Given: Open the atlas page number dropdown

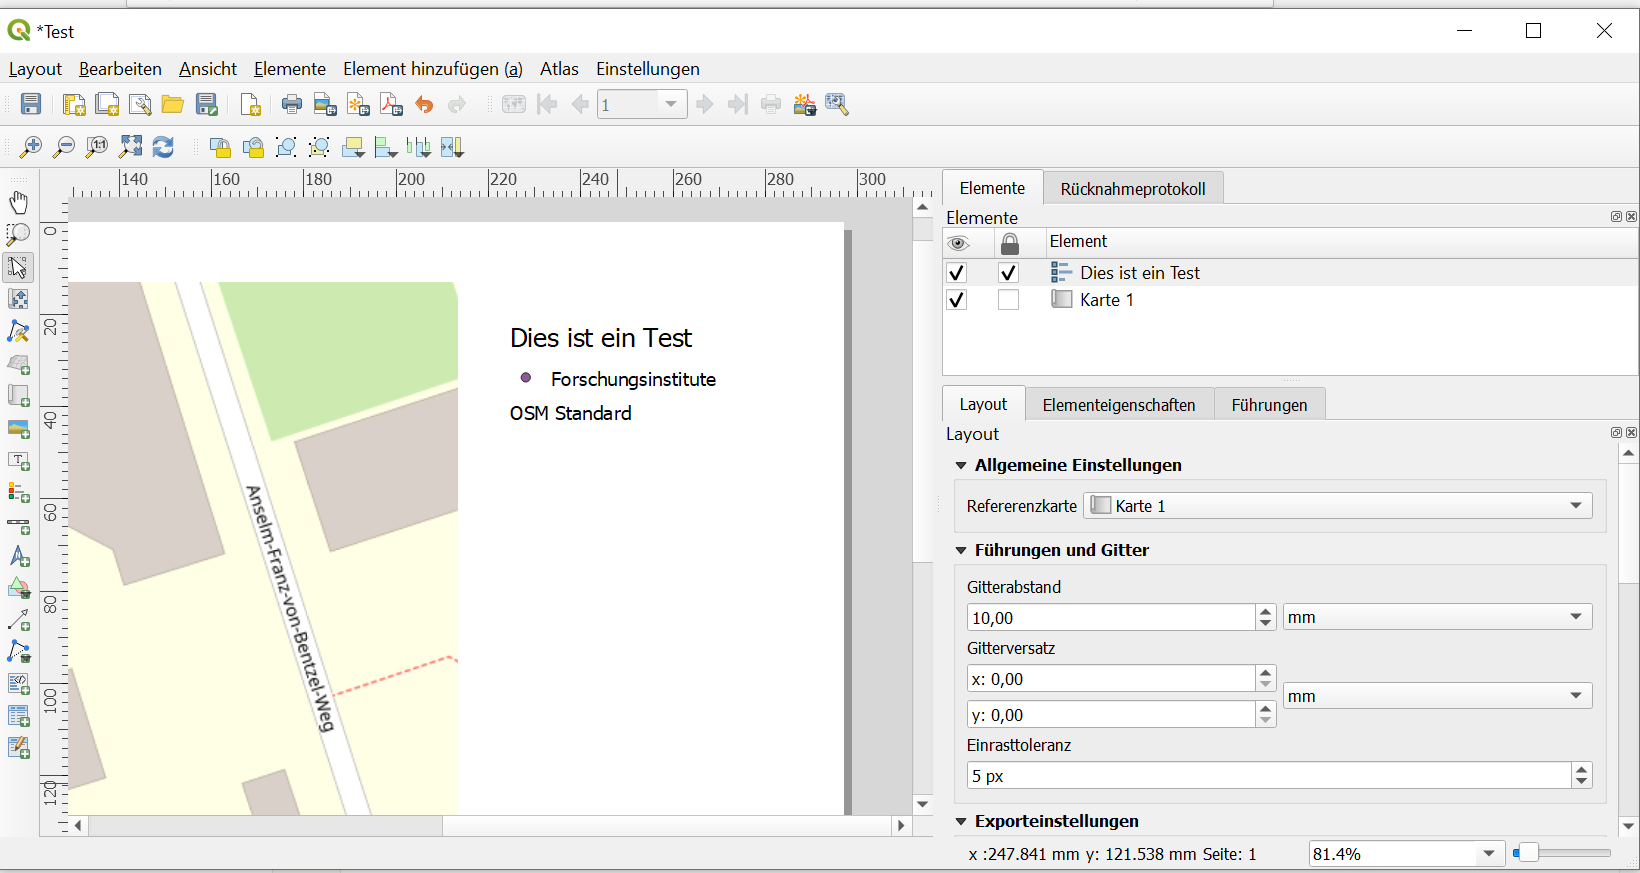Looking at the screenshot, I should click(x=671, y=104).
